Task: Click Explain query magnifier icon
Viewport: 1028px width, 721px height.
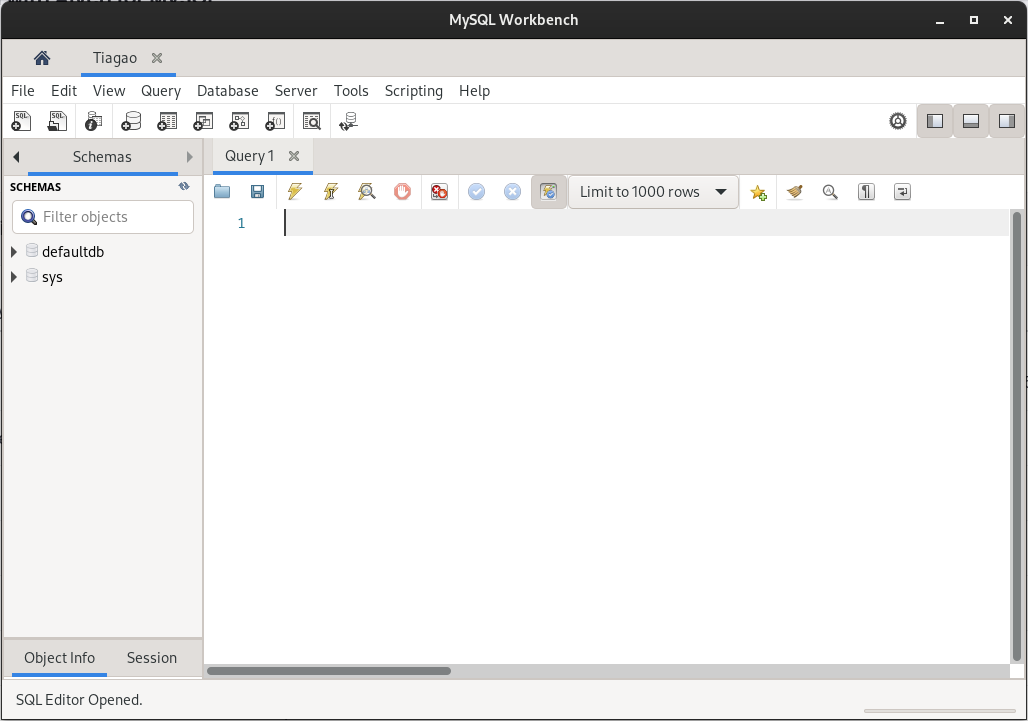Action: point(367,192)
